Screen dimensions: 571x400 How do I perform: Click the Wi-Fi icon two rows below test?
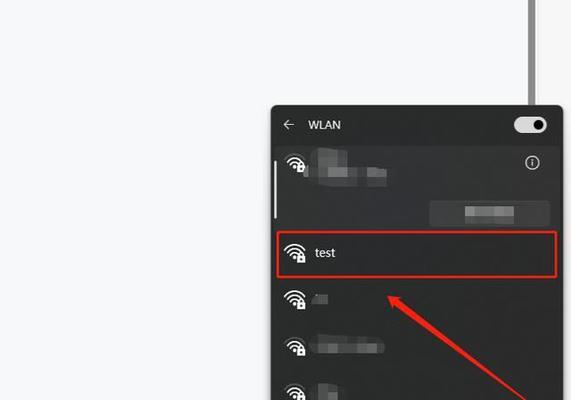pos(295,346)
